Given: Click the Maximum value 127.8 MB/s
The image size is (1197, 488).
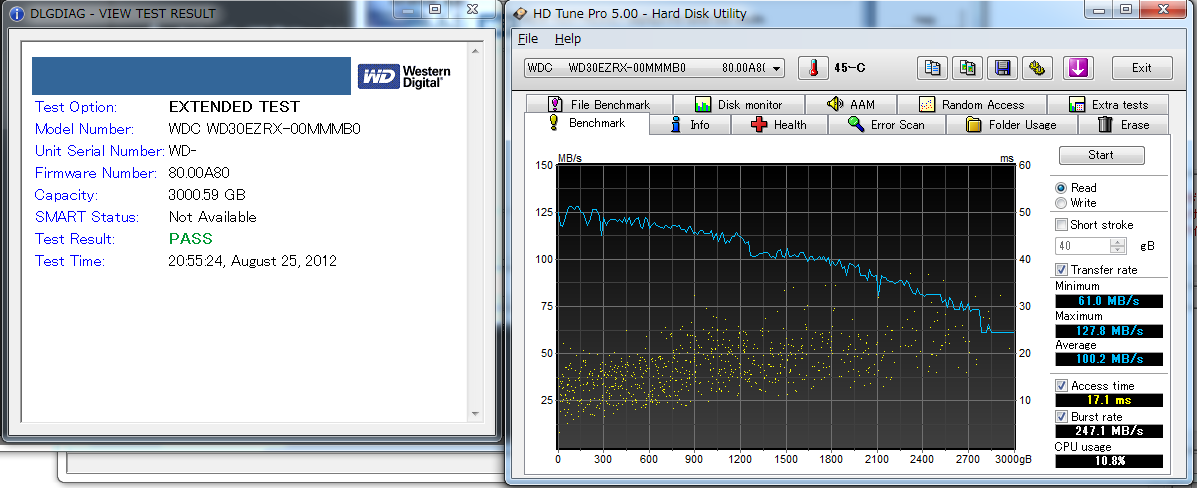Looking at the screenshot, I should coord(1108,331).
